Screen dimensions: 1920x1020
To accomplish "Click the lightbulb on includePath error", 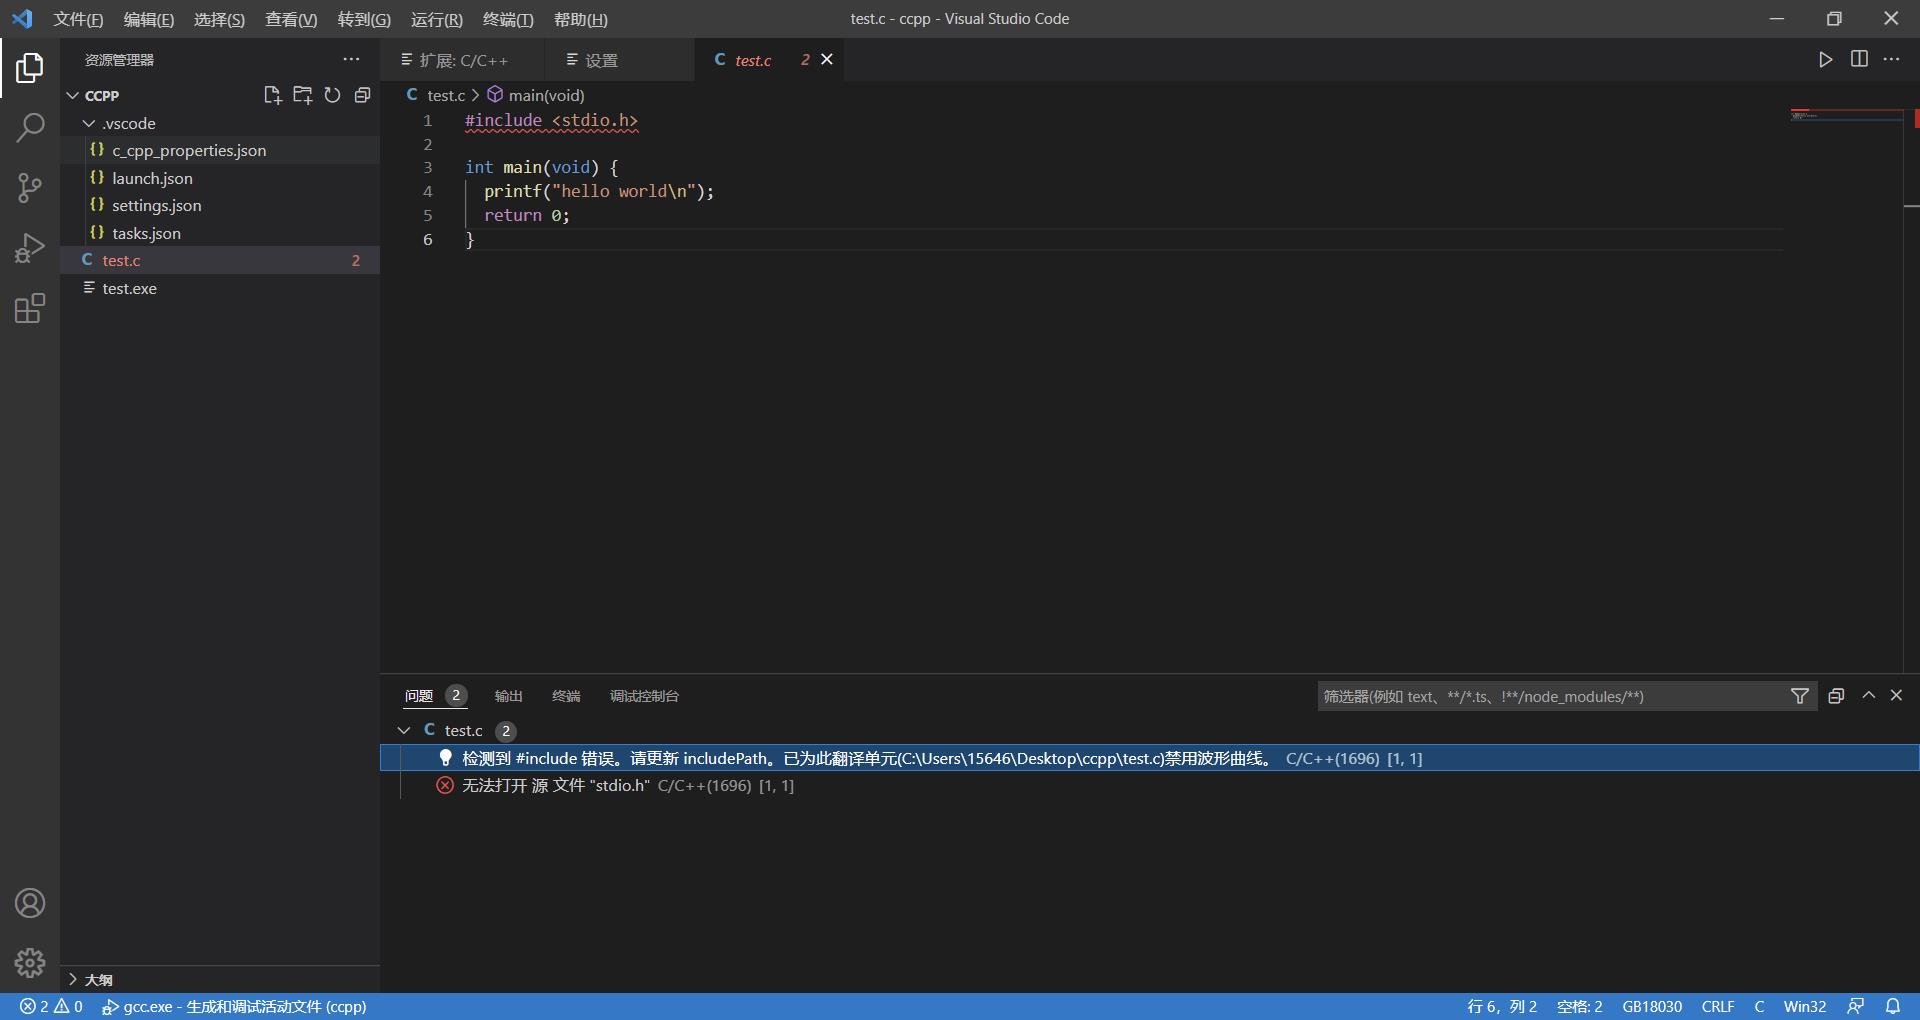I will [446, 758].
